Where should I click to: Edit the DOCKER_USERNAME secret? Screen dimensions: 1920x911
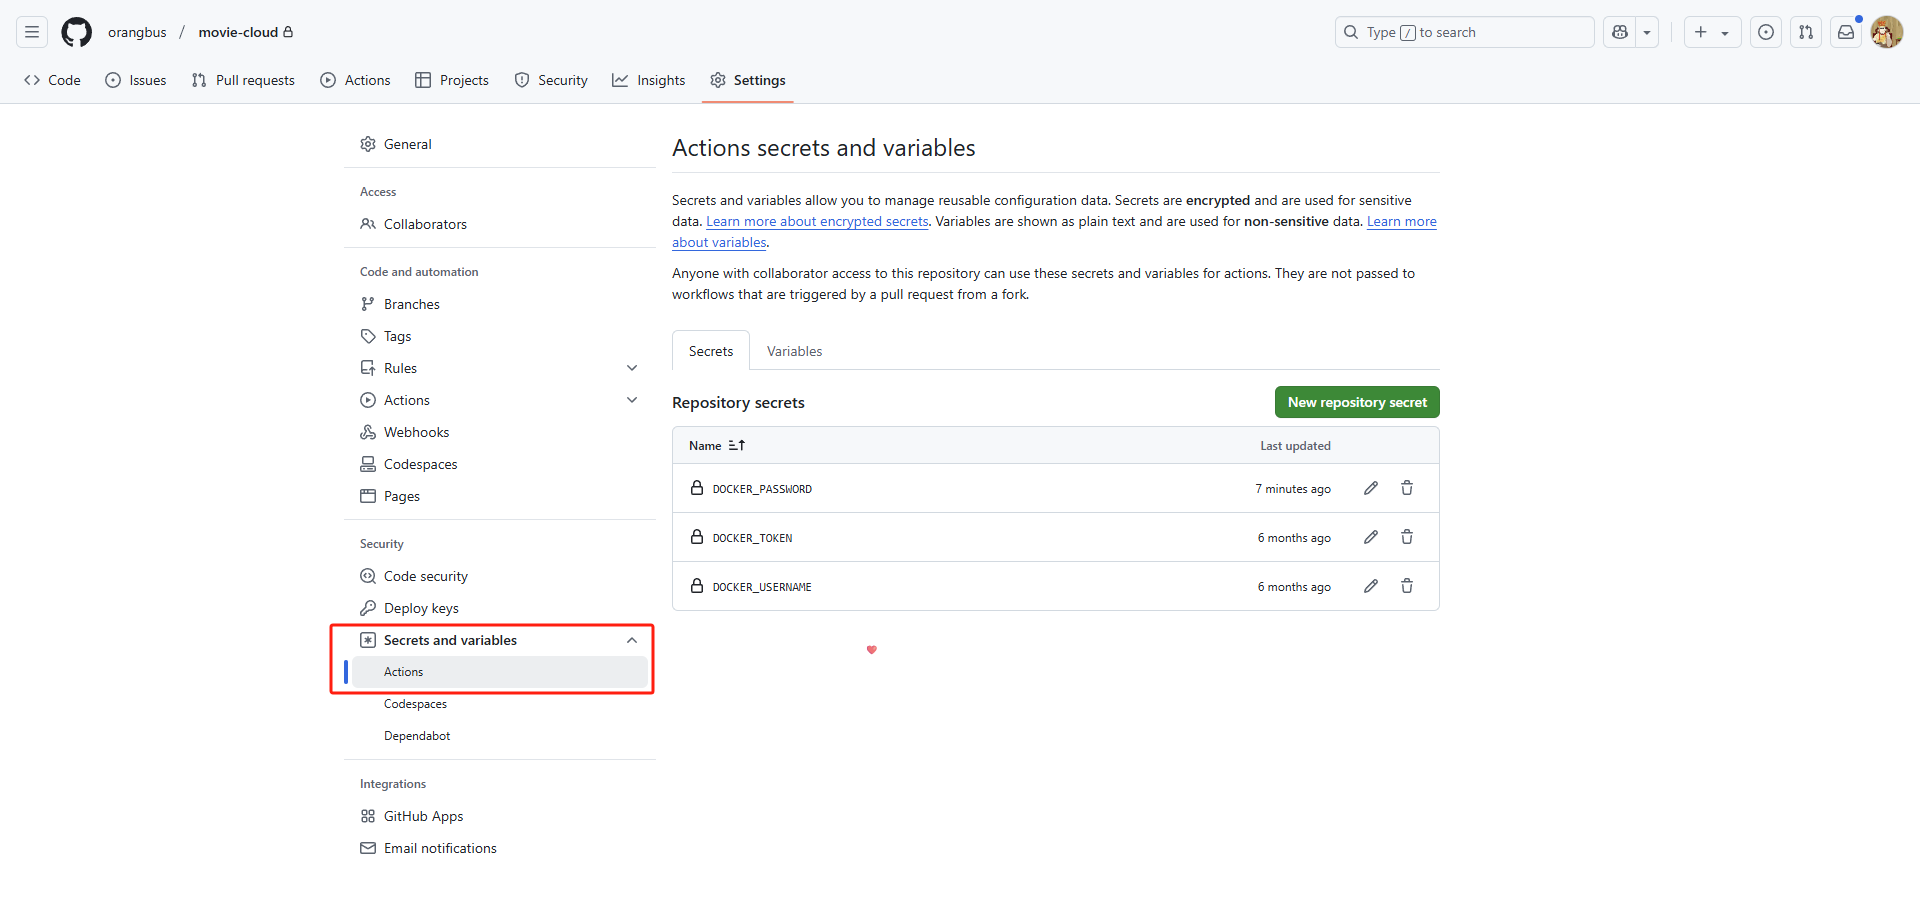coord(1370,586)
